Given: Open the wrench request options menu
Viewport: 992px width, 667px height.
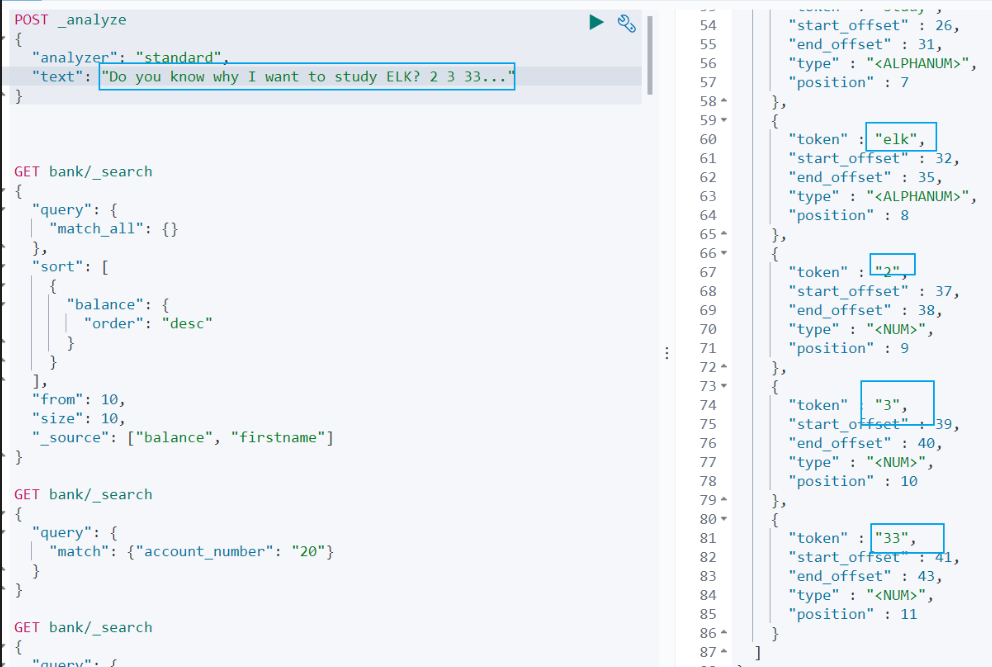Looking at the screenshot, I should [626, 23].
